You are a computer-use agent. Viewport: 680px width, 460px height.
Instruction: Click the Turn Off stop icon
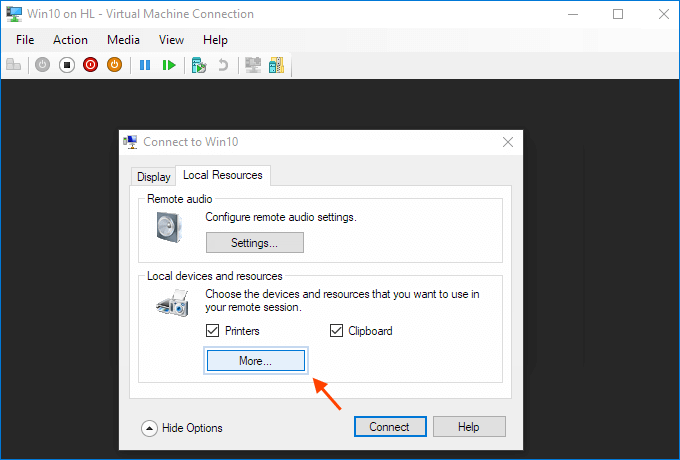click(x=67, y=65)
